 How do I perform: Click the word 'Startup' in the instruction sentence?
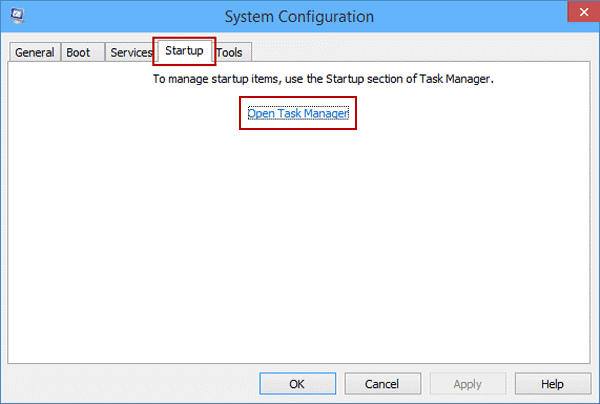[x=345, y=79]
